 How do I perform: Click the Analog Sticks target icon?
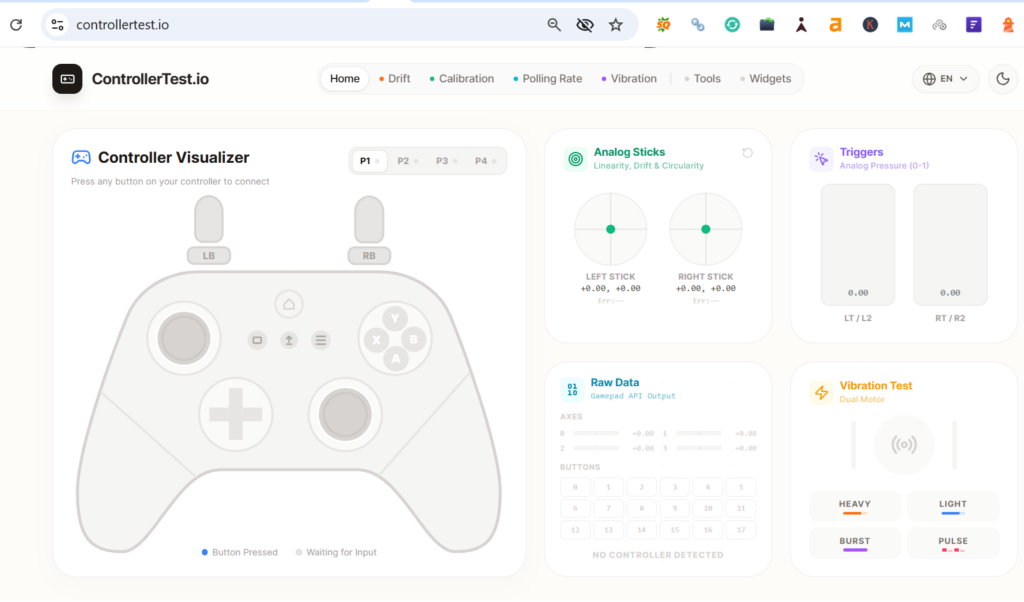575,159
